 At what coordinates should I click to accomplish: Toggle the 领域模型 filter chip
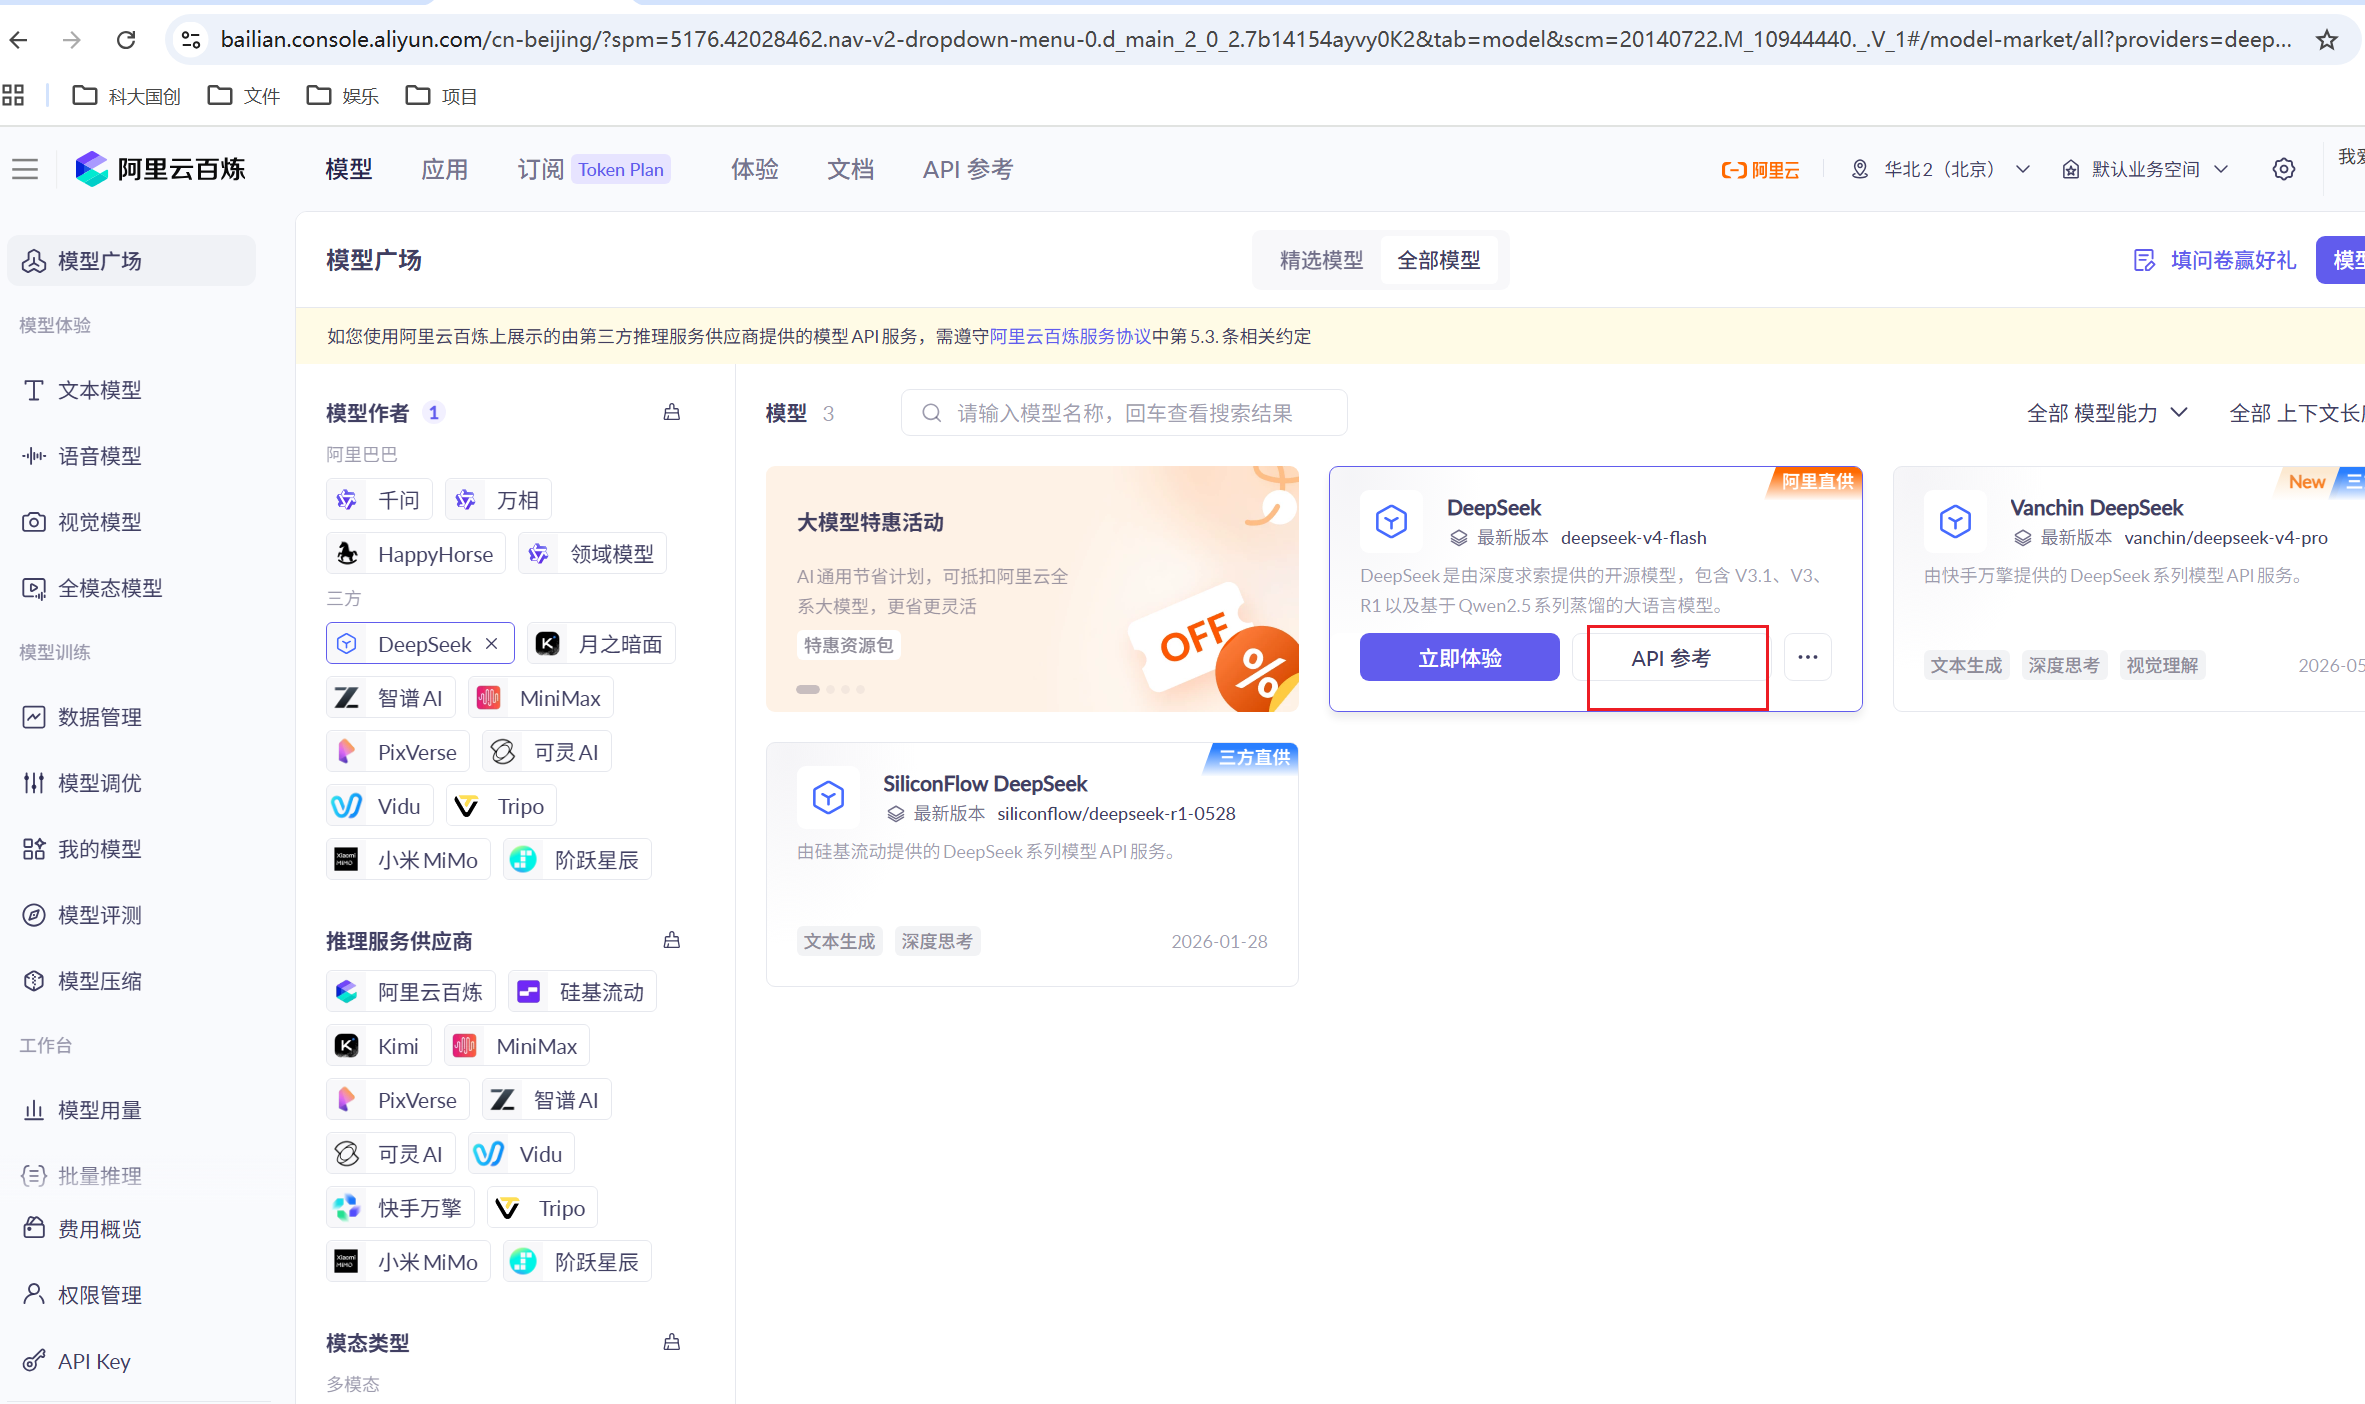(x=592, y=554)
